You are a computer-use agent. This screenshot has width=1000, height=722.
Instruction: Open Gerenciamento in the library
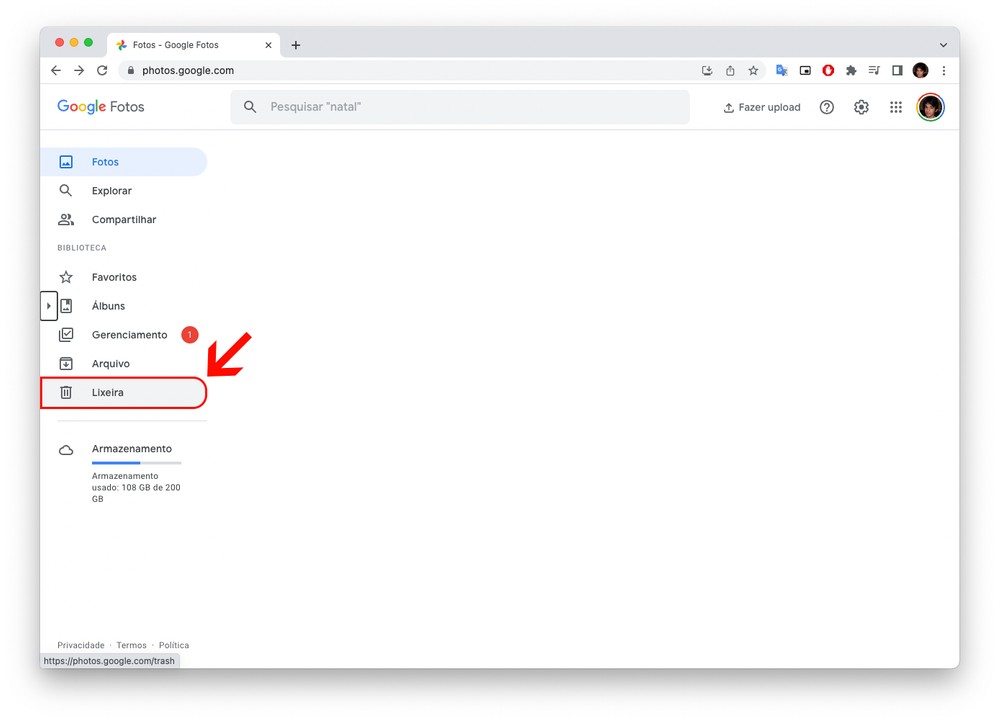pos(124,335)
